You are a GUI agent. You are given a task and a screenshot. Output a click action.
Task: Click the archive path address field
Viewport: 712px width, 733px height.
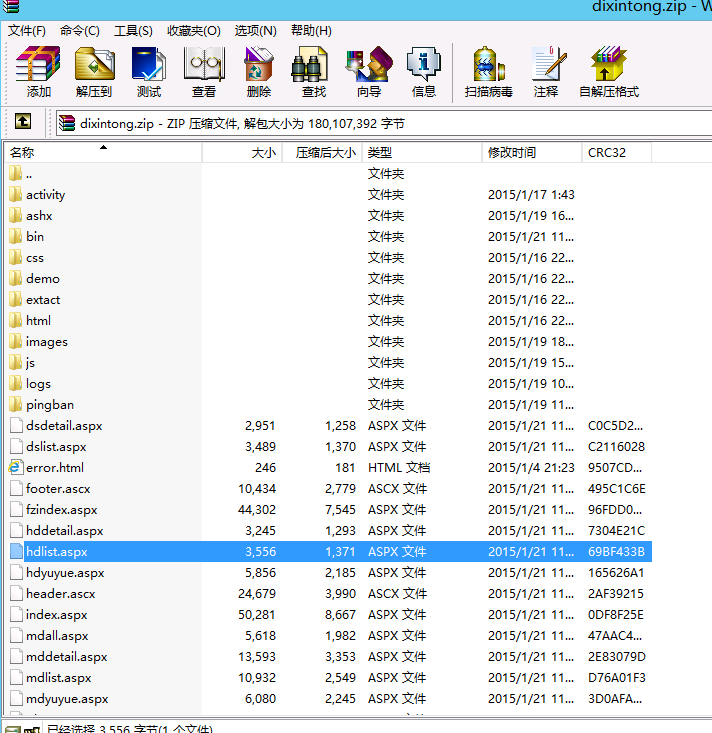pyautogui.click(x=383, y=123)
